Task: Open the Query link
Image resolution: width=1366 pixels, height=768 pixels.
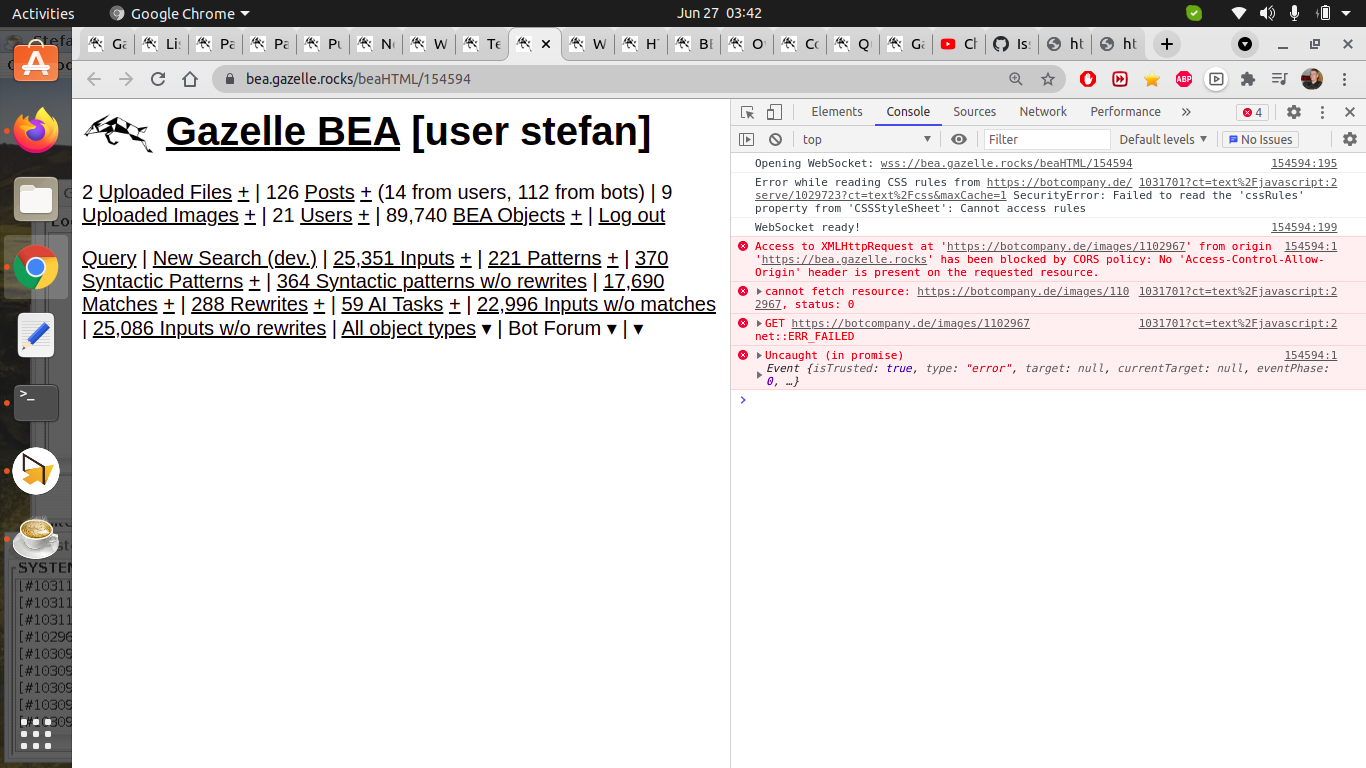Action: [x=109, y=258]
